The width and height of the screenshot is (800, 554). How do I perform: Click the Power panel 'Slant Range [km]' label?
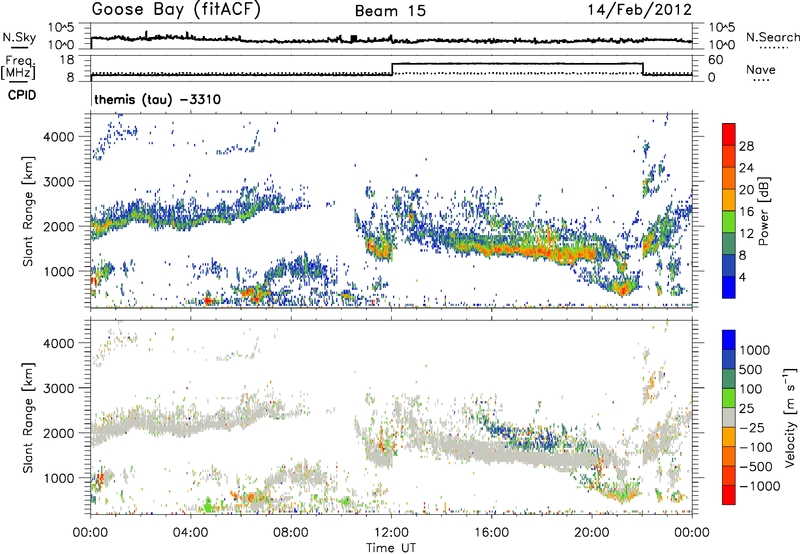tap(28, 211)
